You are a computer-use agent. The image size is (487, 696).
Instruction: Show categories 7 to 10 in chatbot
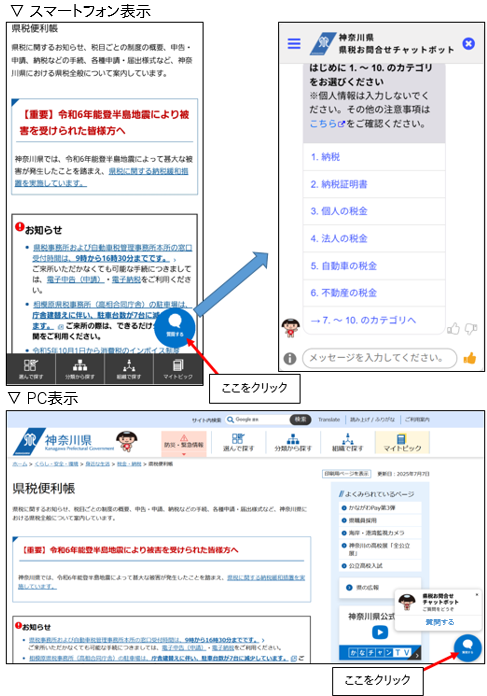coord(374,320)
